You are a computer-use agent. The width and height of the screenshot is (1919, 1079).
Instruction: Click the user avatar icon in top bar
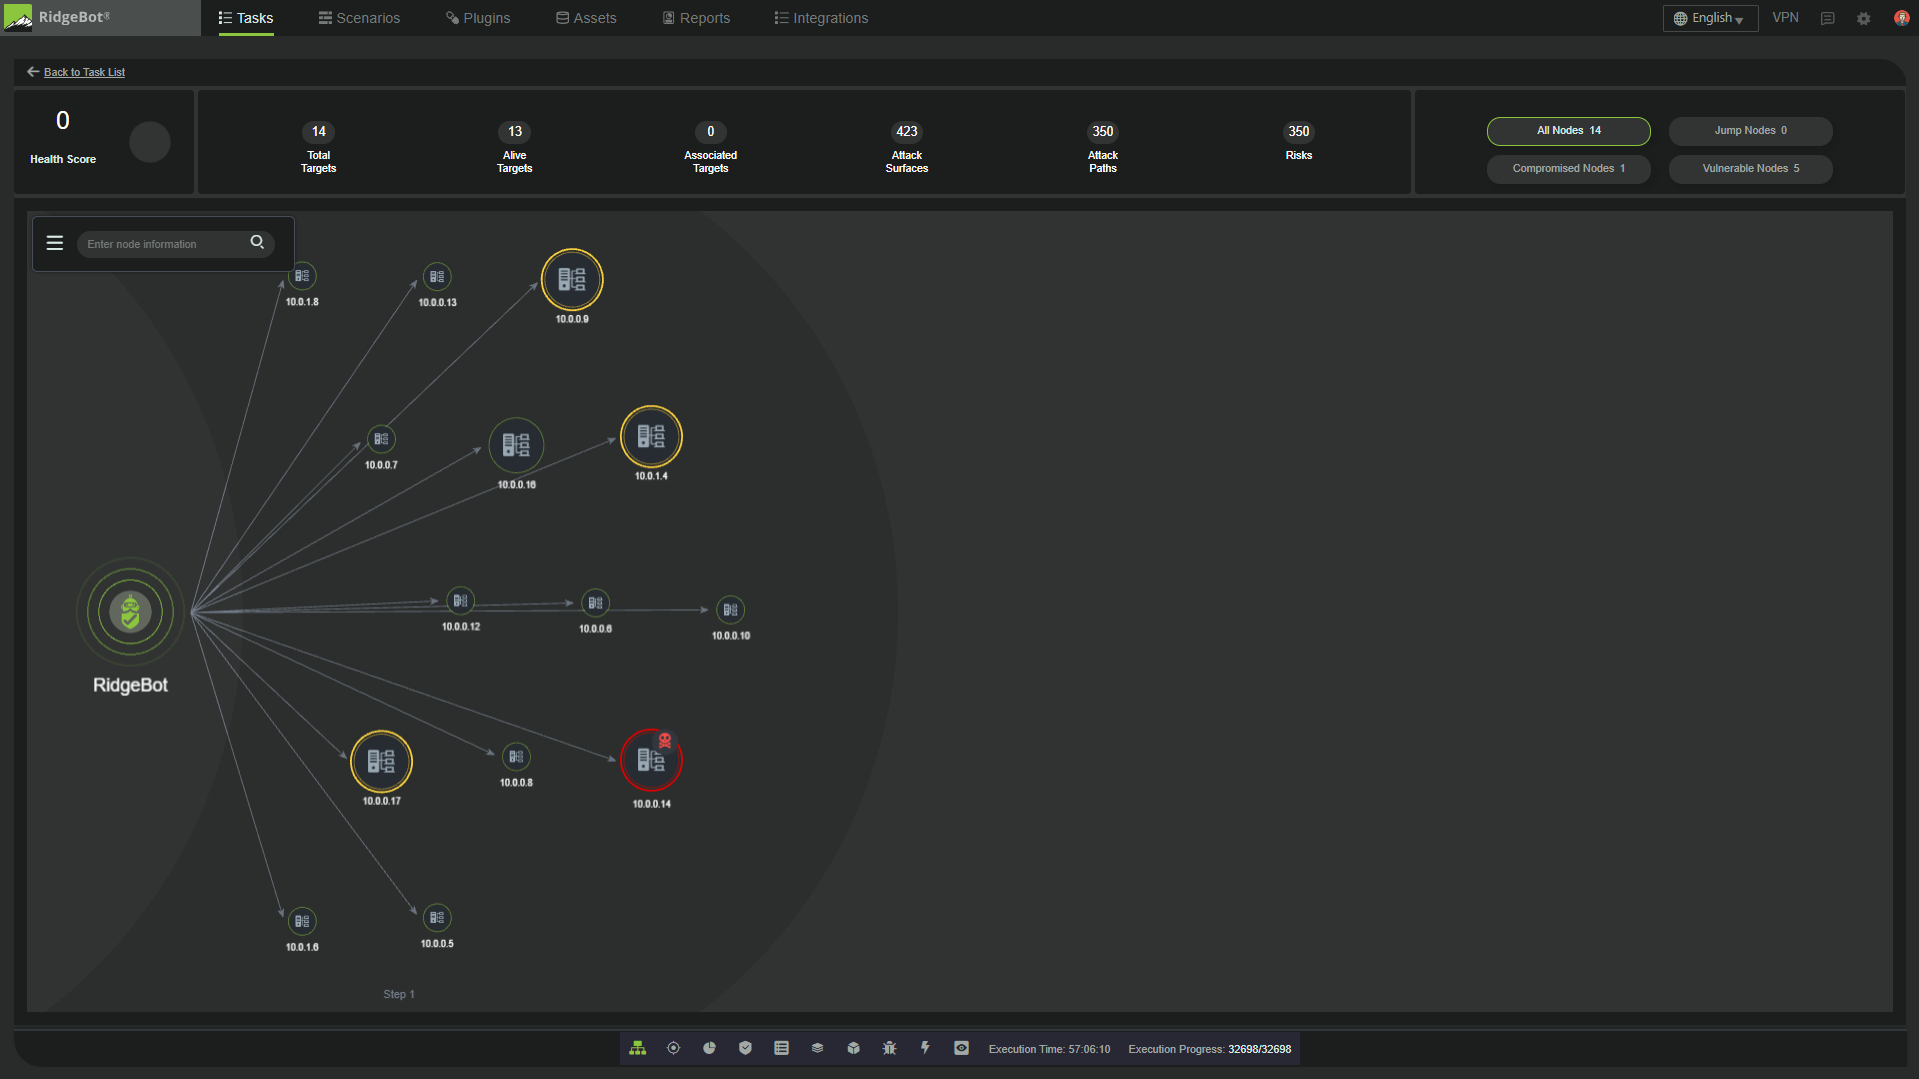pos(1901,18)
